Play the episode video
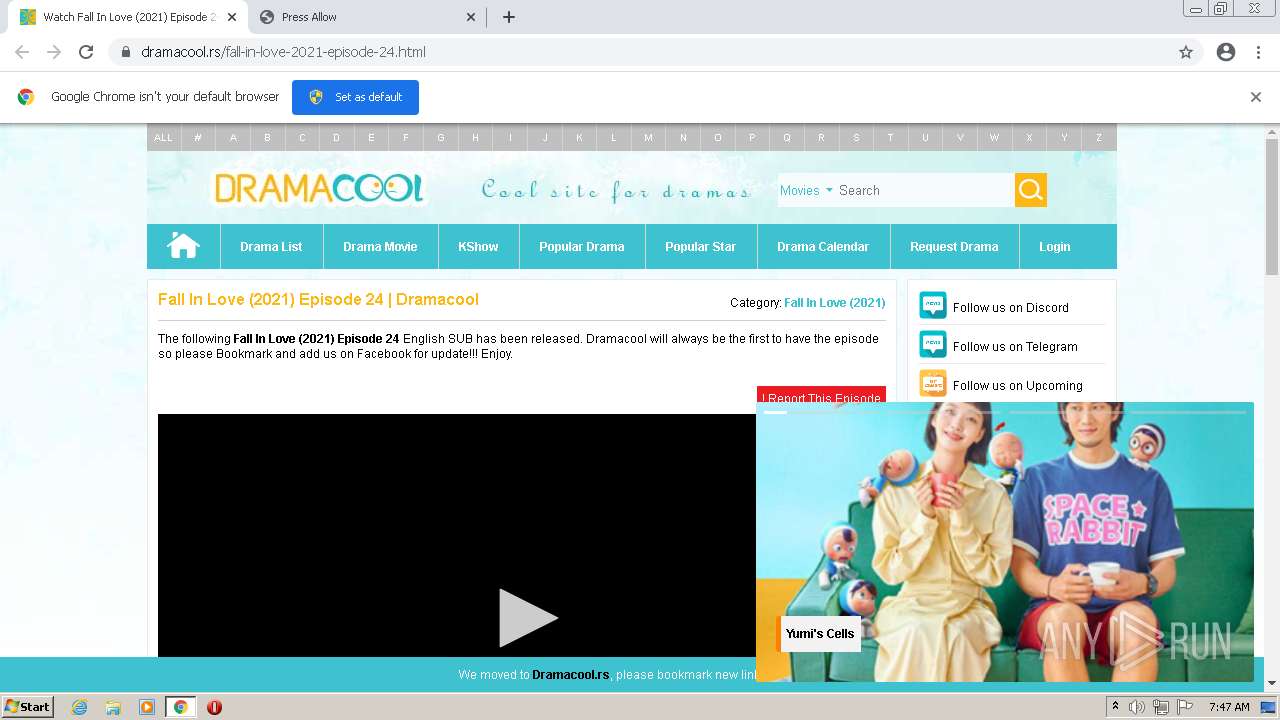This screenshot has height=720, width=1280. click(x=527, y=618)
